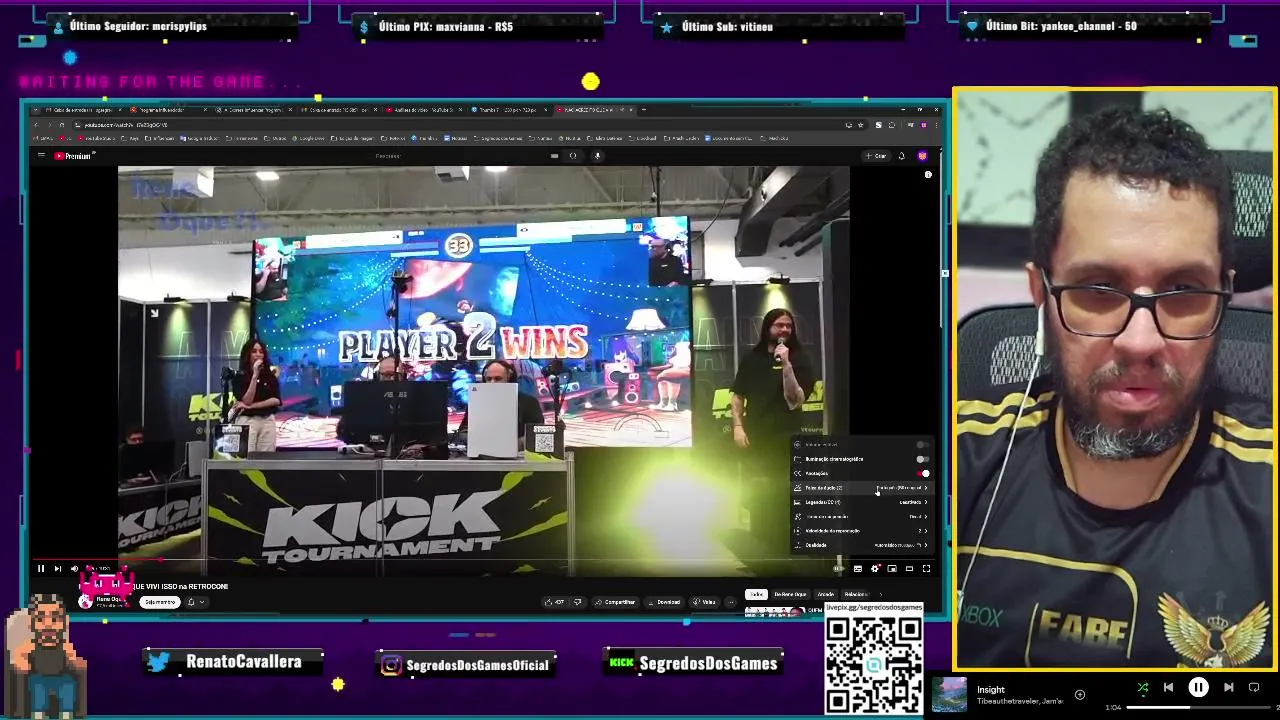Enter fullscreen in YouTube player
Viewport: 1280px width, 720px height.
point(926,568)
